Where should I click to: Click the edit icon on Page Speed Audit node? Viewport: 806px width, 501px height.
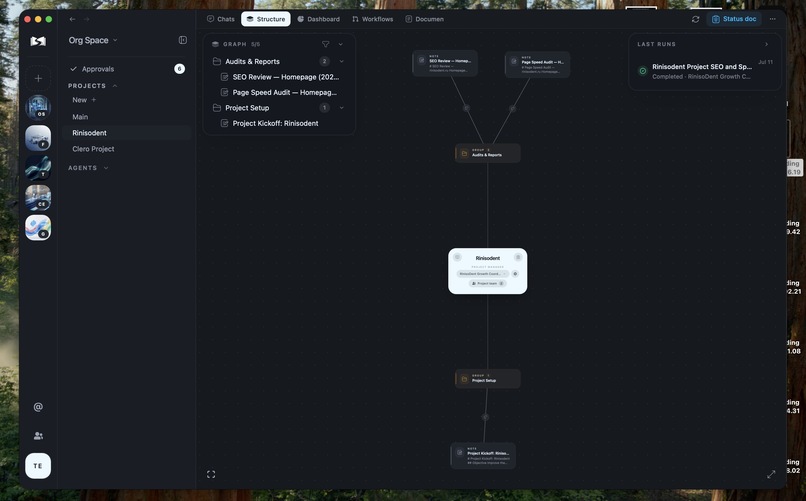click(514, 62)
